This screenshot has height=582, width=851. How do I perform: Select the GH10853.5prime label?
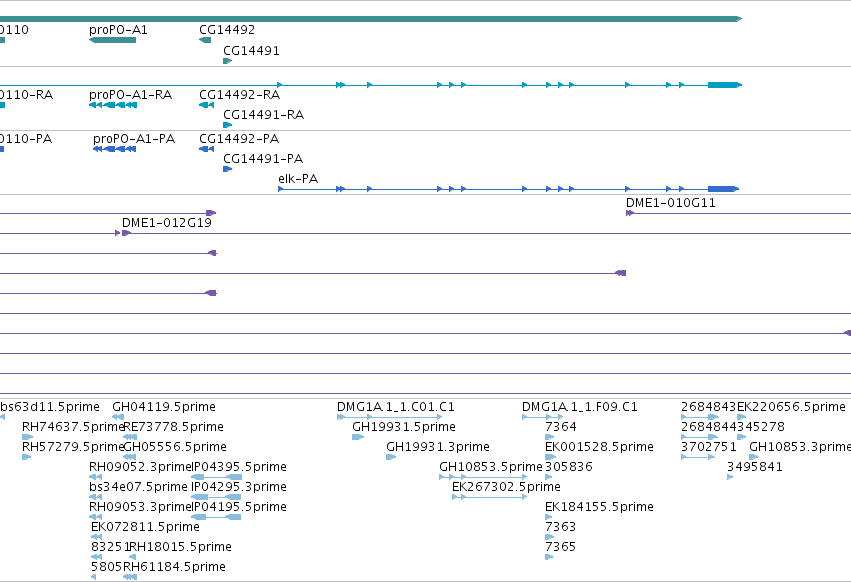pos(491,467)
